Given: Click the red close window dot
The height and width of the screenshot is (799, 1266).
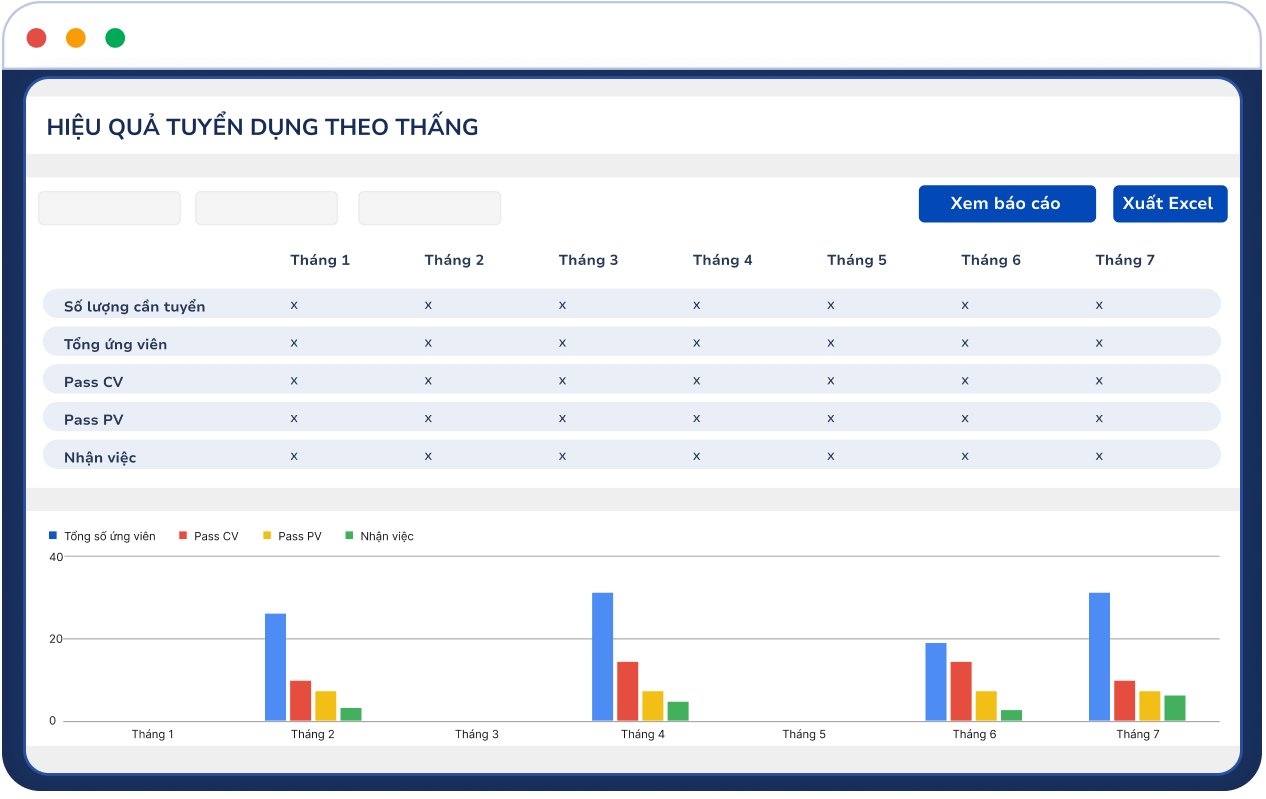Looking at the screenshot, I should [x=37, y=38].
